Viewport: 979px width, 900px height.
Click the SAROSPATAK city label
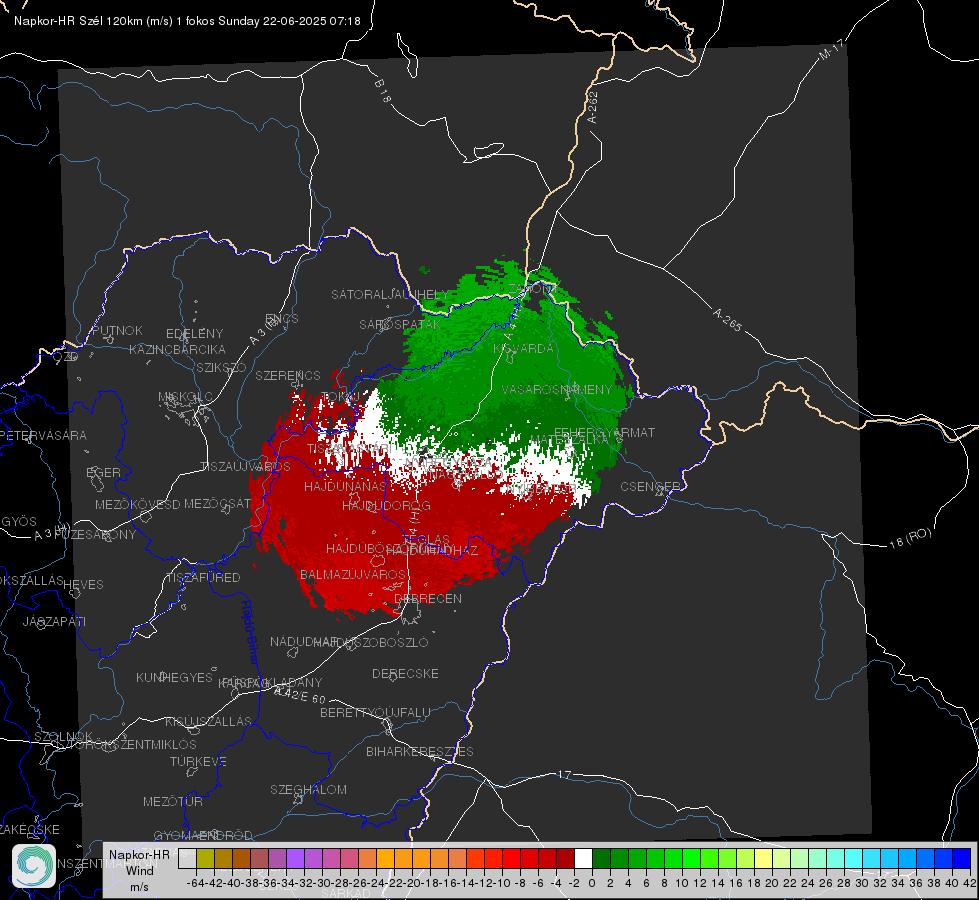(x=400, y=325)
